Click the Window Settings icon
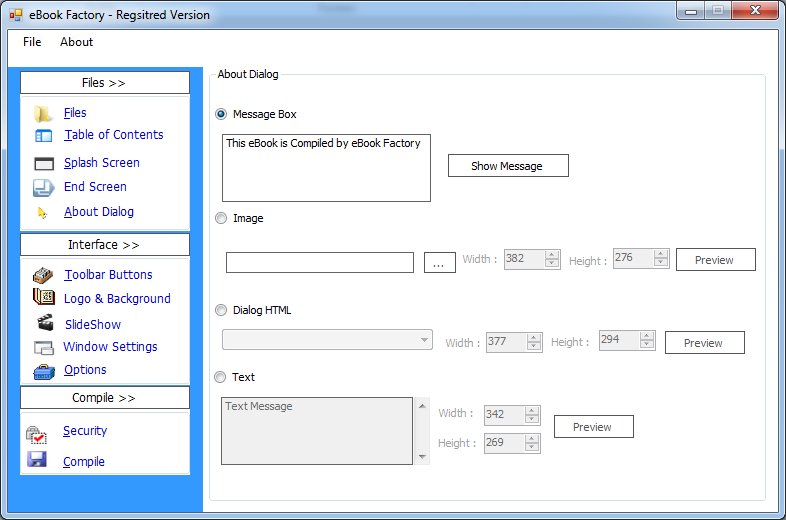The width and height of the screenshot is (786, 520). (x=44, y=348)
